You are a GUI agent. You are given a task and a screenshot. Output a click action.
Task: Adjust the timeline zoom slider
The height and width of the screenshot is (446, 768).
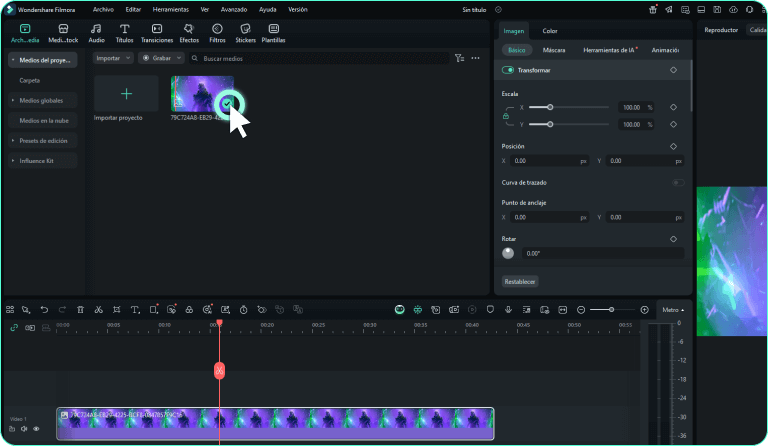click(612, 310)
